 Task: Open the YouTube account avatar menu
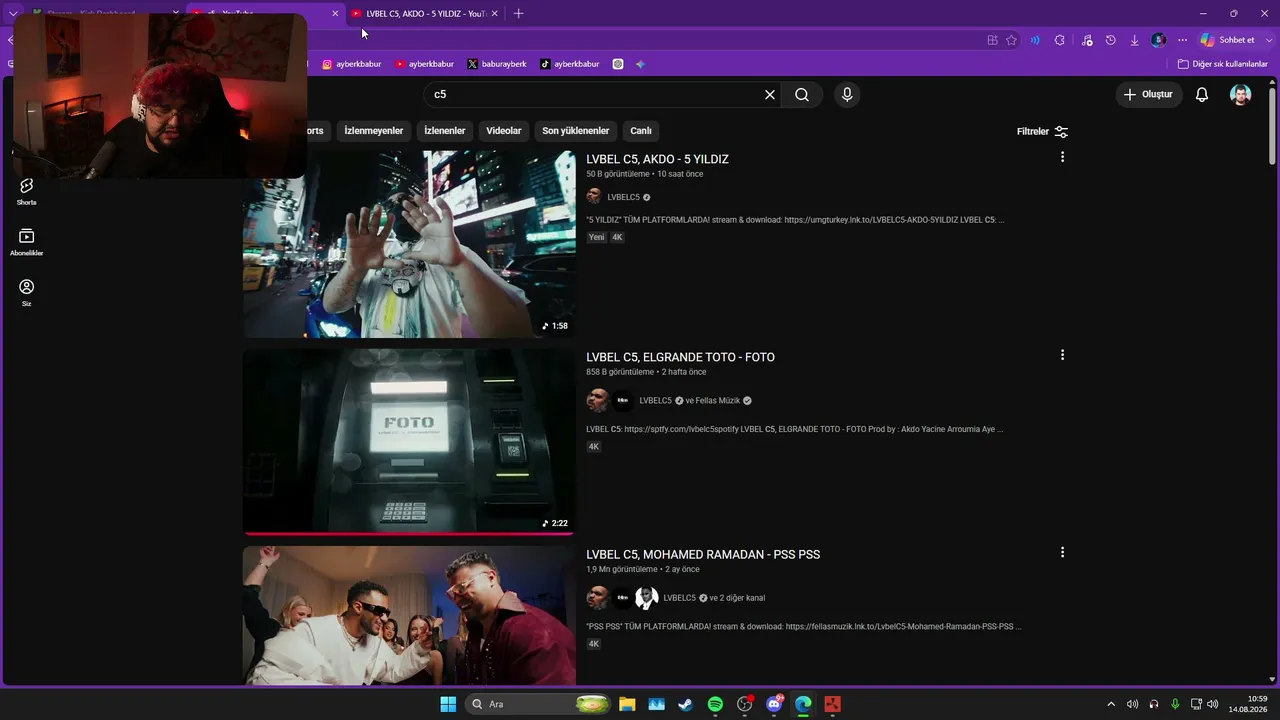point(1241,95)
